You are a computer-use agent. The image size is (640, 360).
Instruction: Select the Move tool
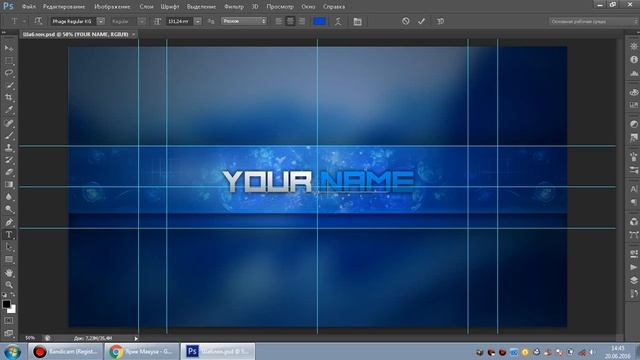click(9, 49)
